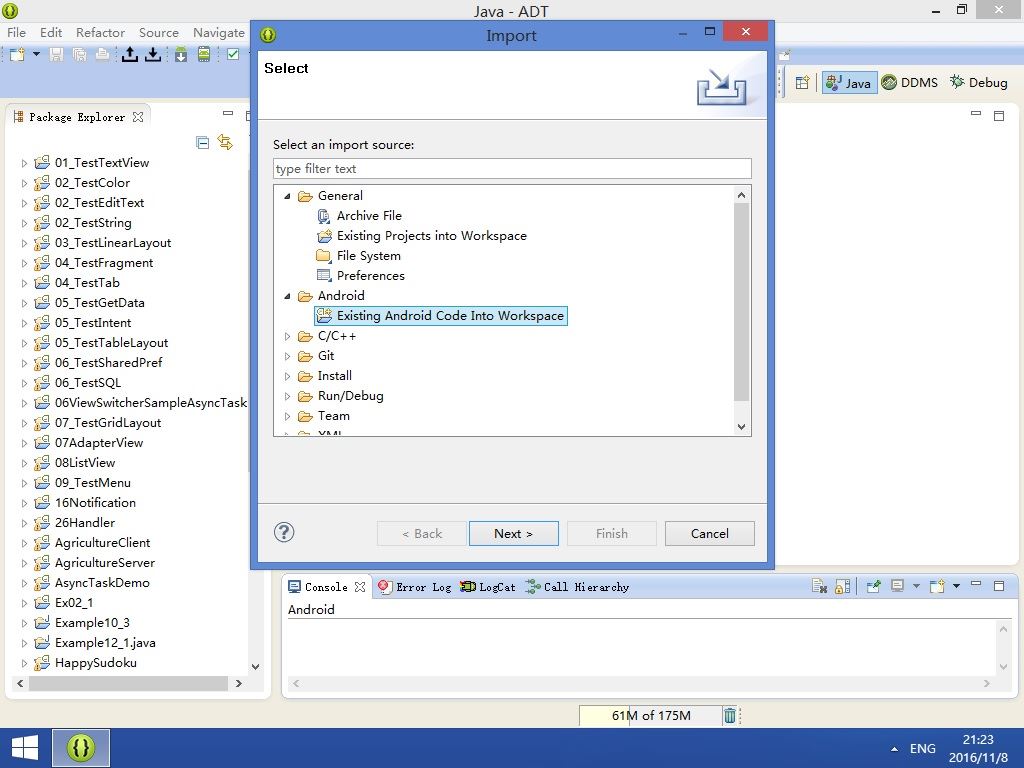Open the Source menu

pos(159,32)
